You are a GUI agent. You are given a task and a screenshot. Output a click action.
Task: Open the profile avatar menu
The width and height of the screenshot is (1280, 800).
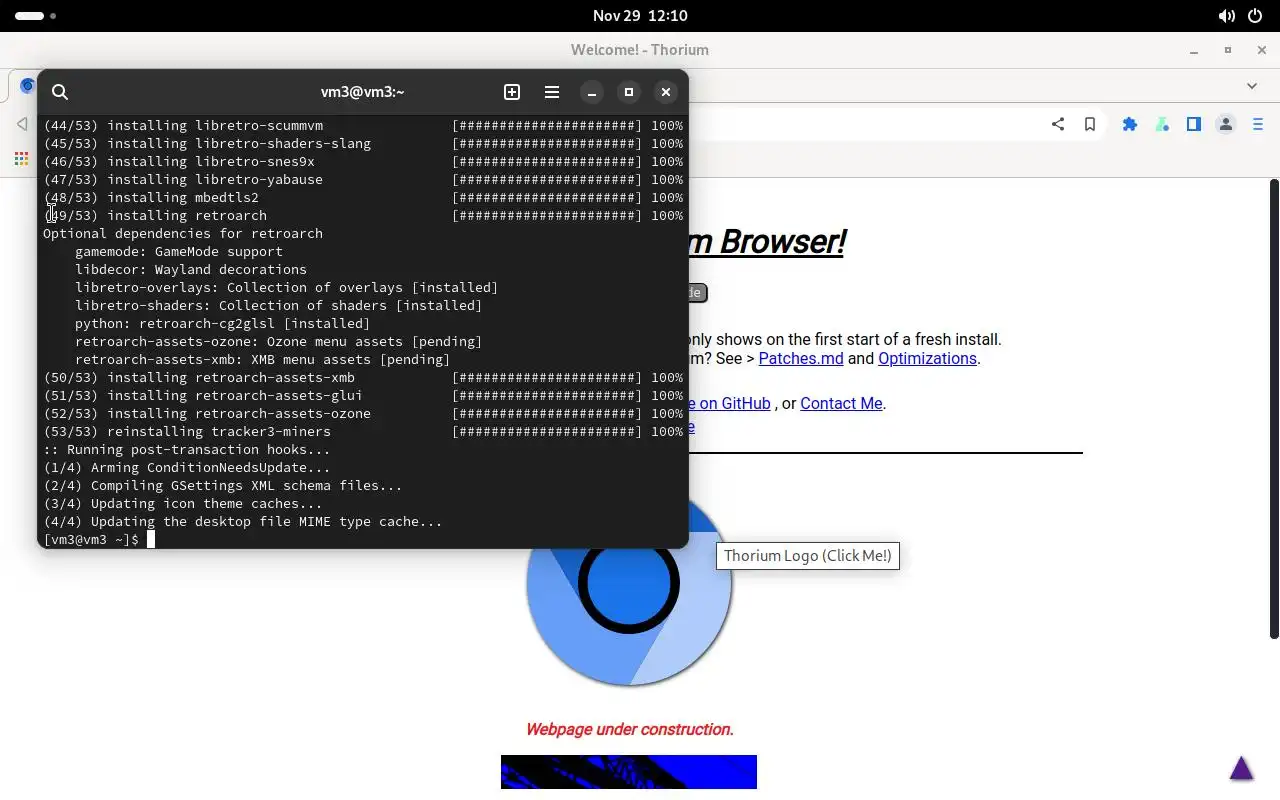pos(1226,124)
